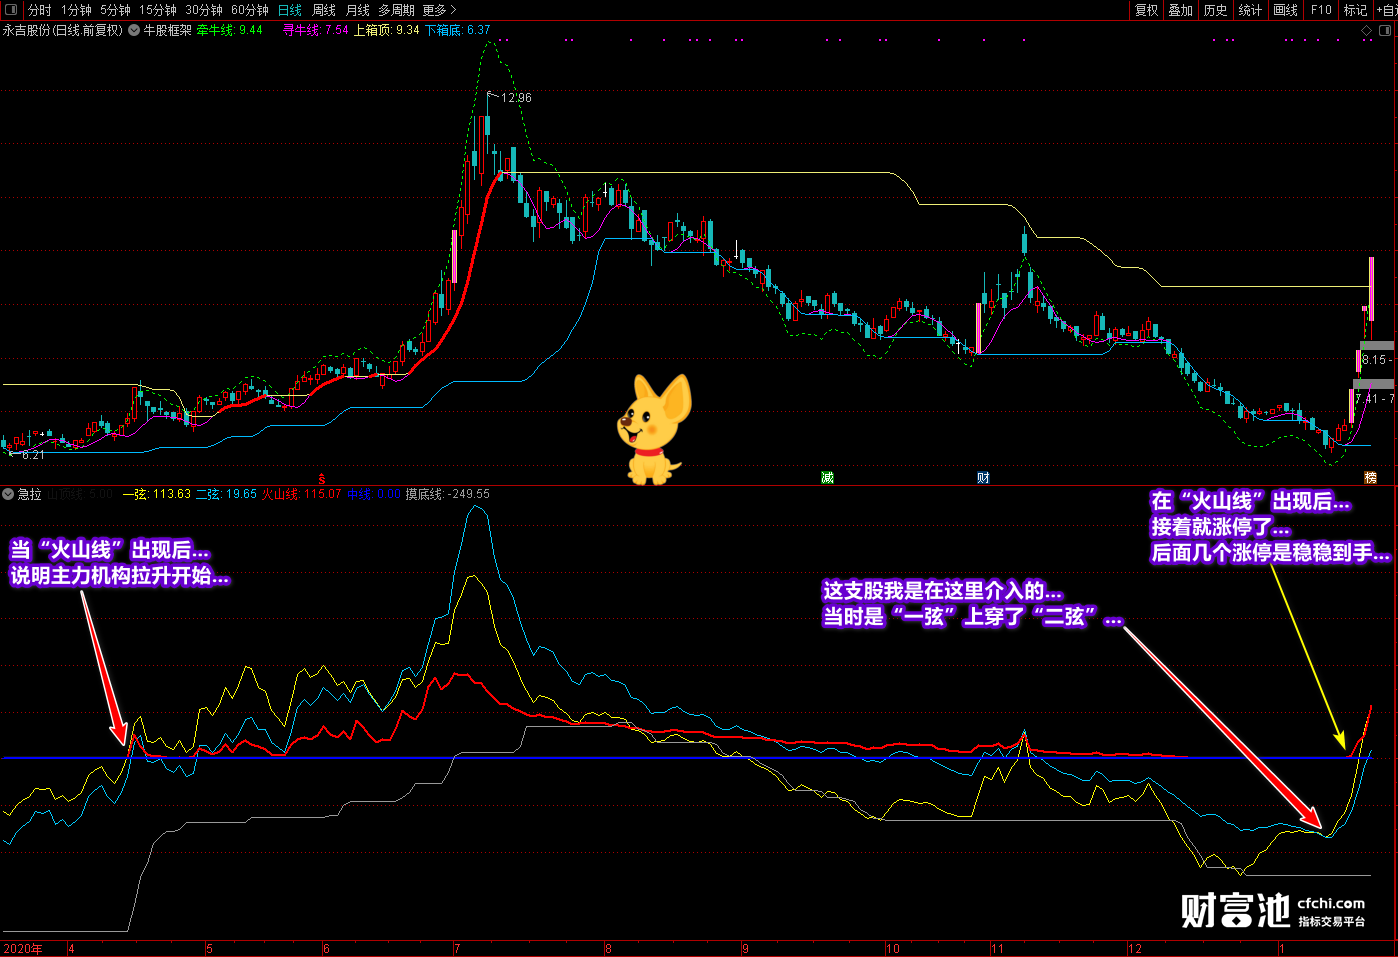
Task: Click the 火山线: 115.07 indicator value
Action: (x=301, y=494)
